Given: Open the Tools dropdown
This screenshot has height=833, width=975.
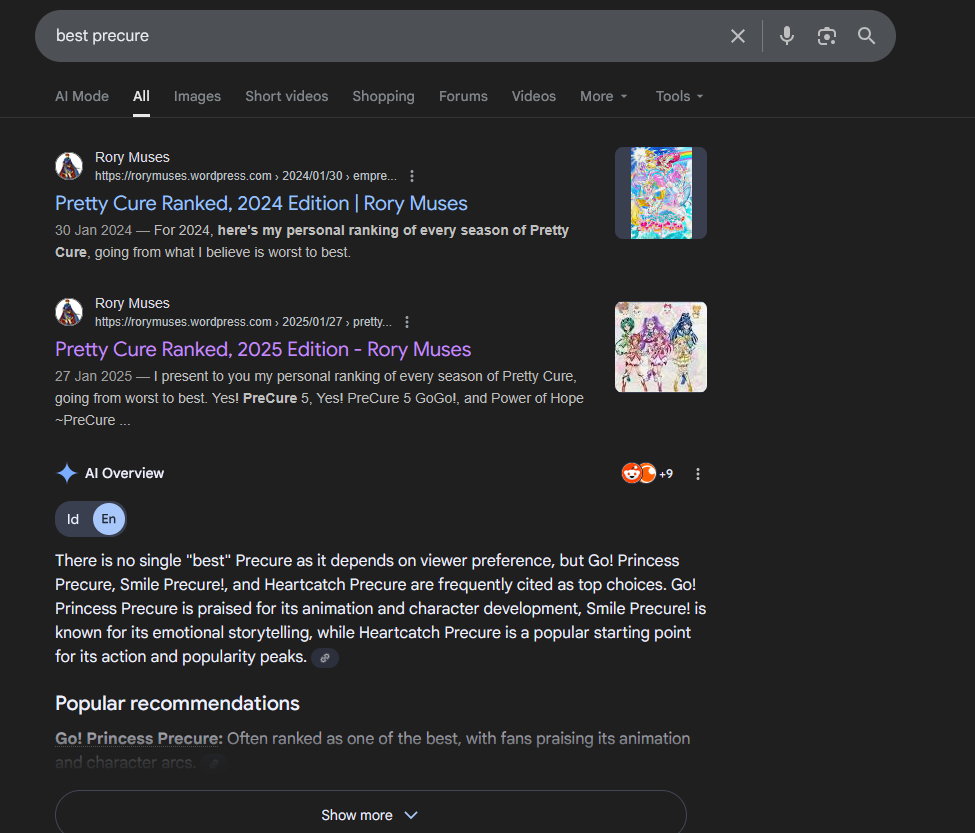Looking at the screenshot, I should pos(679,96).
